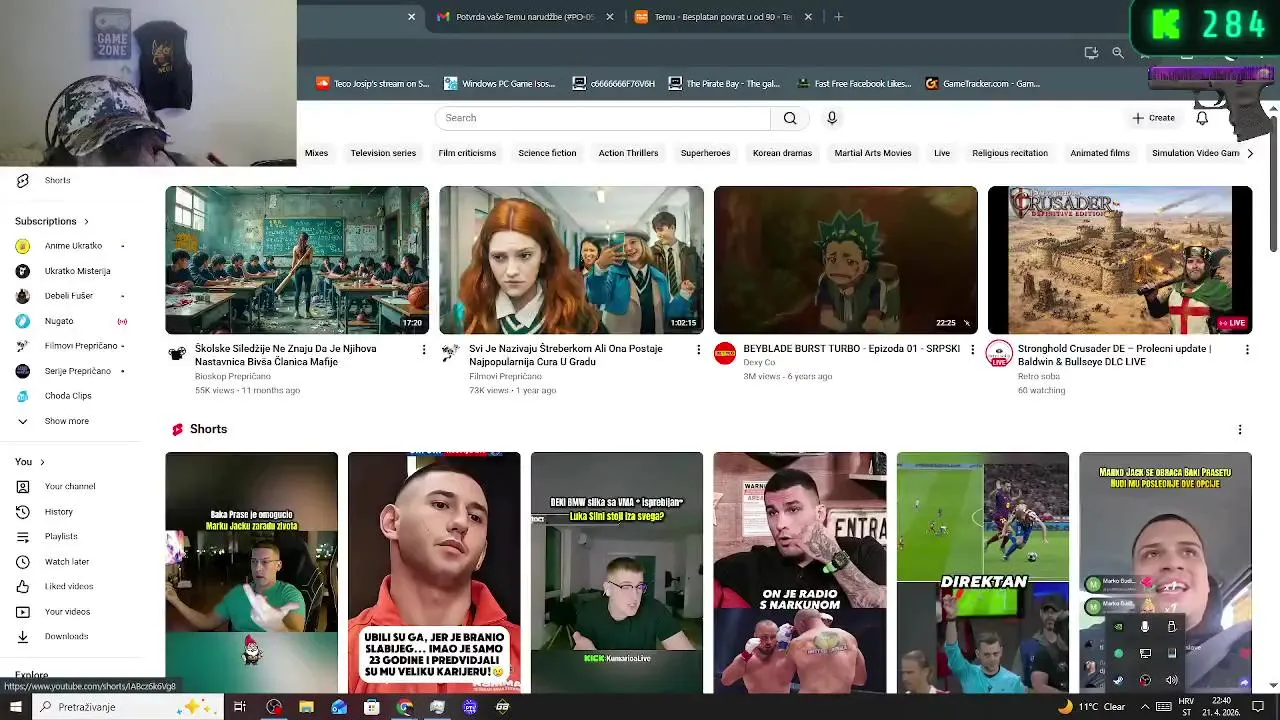The height and width of the screenshot is (720, 1280).
Task: Select the Live category chip
Action: click(942, 153)
